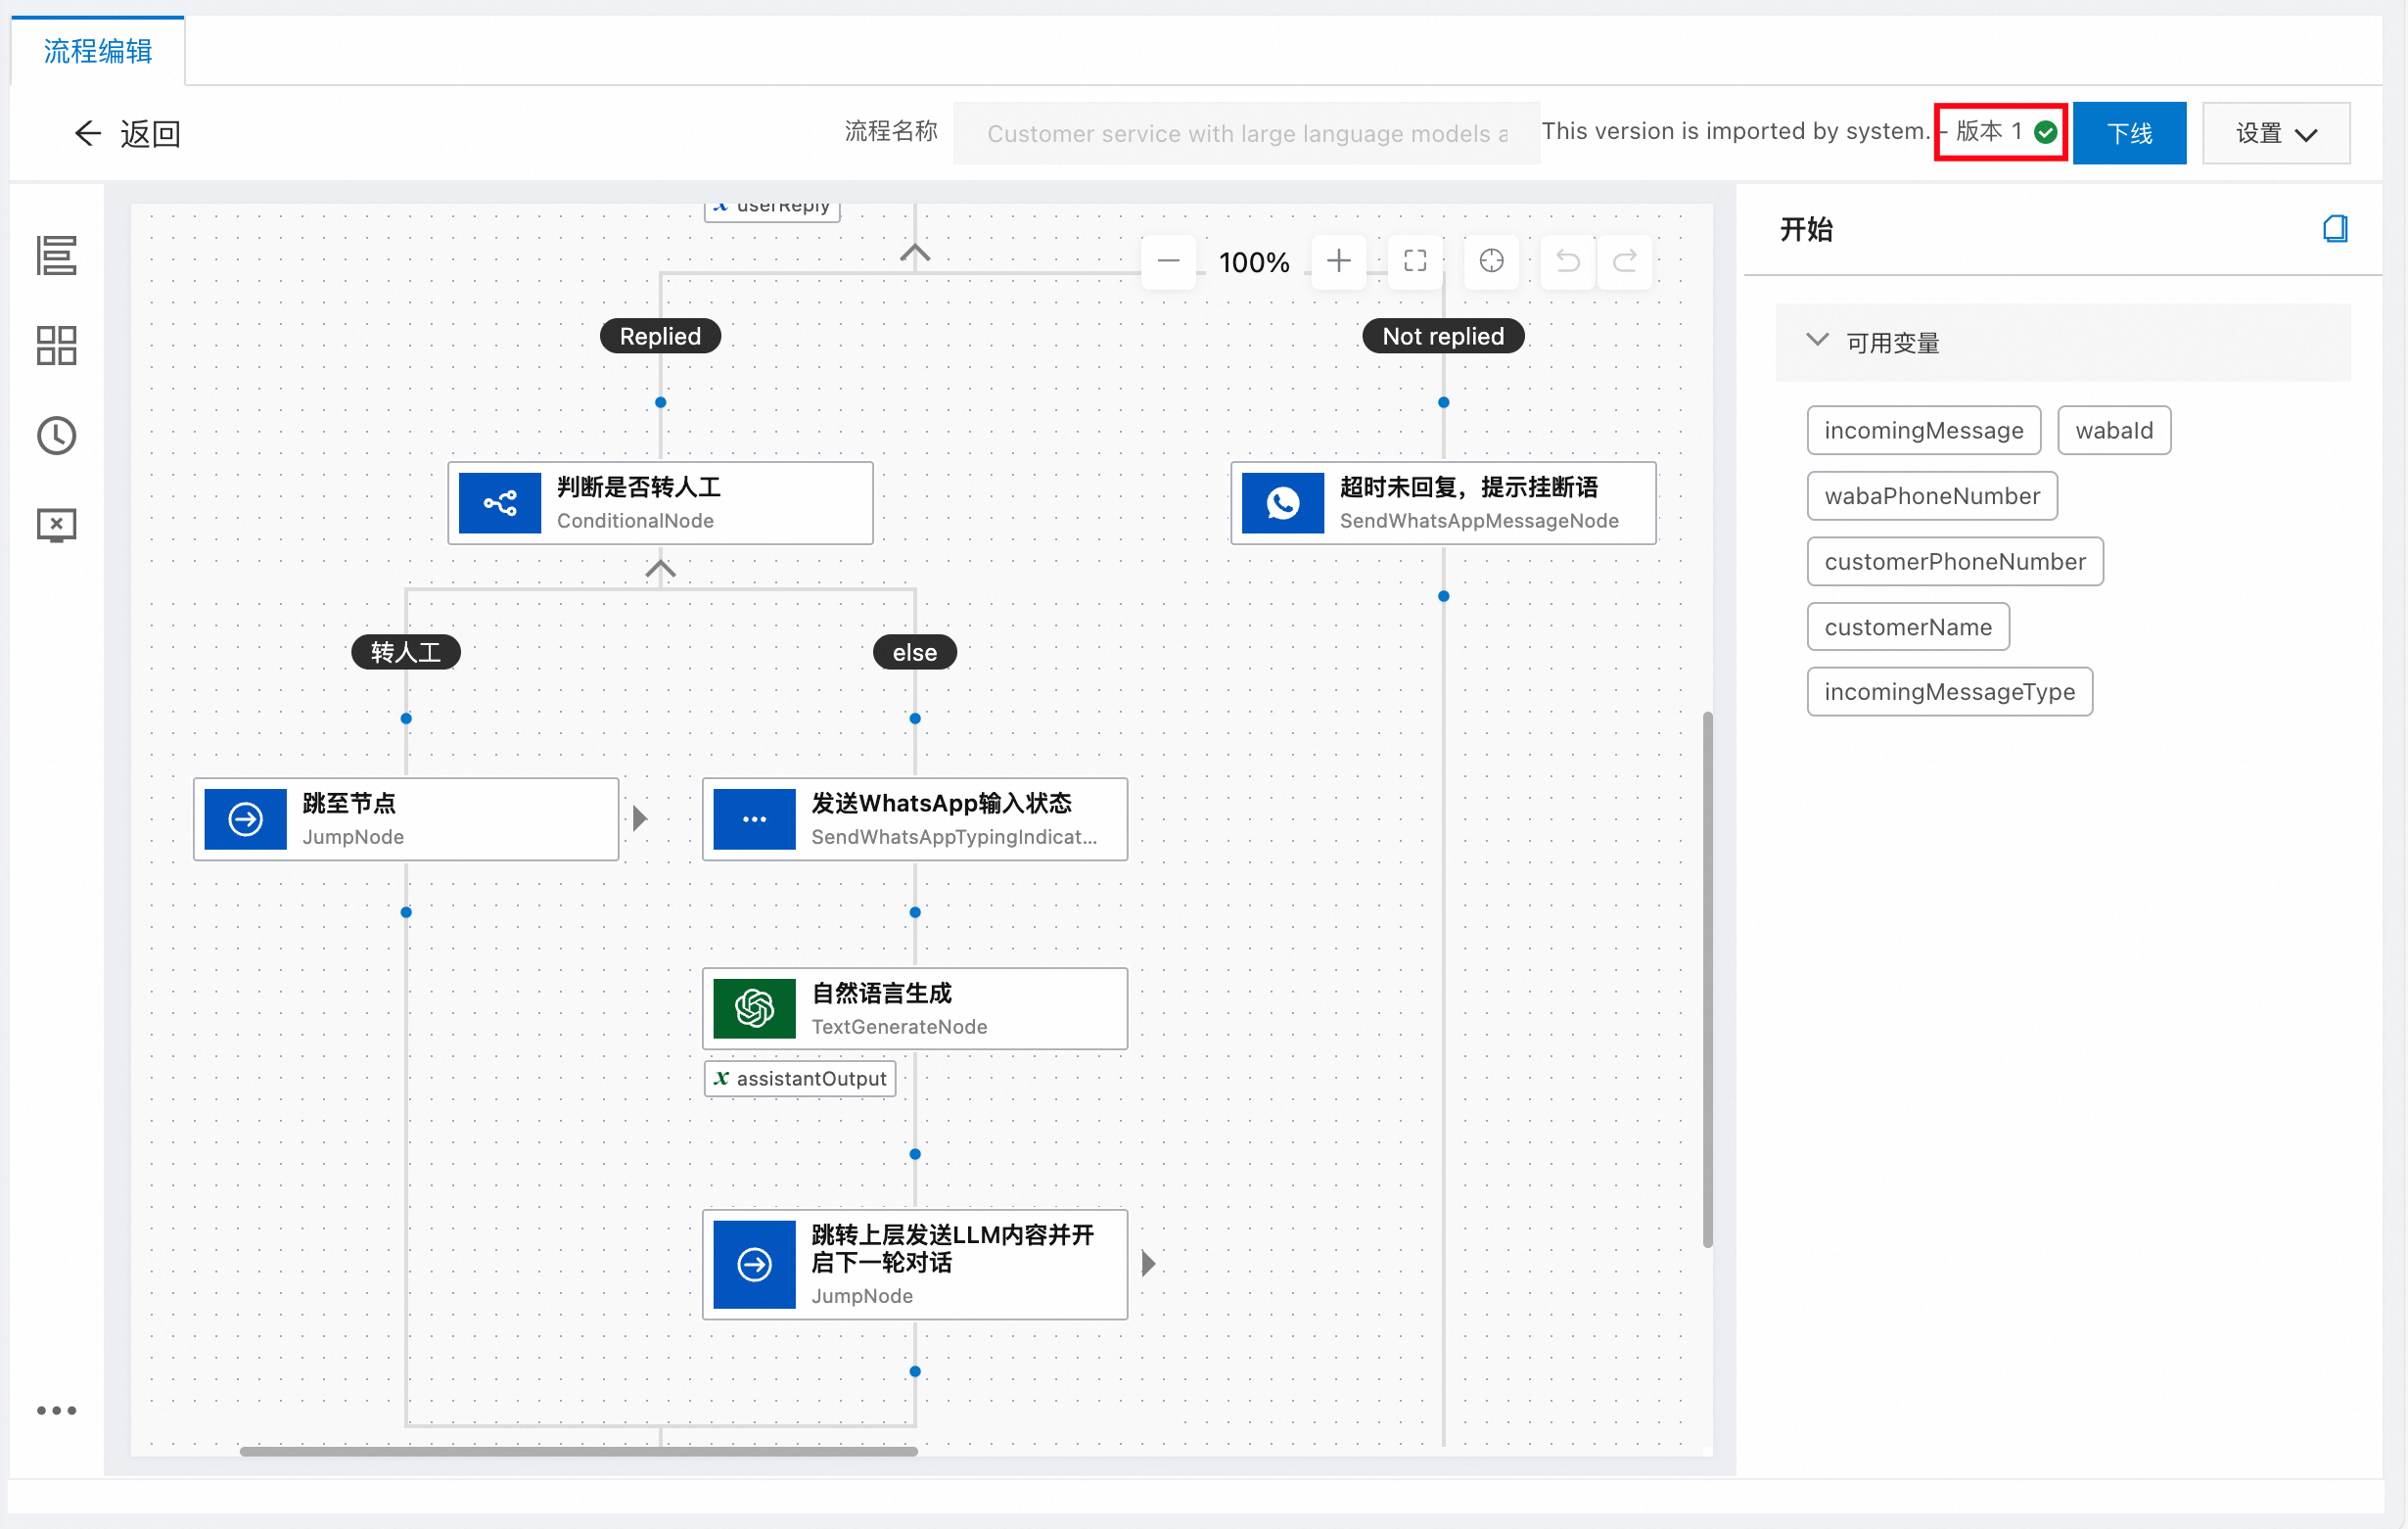The image size is (2408, 1529).
Task: Collapse branches under 判断是否转人工 node
Action: 660,569
